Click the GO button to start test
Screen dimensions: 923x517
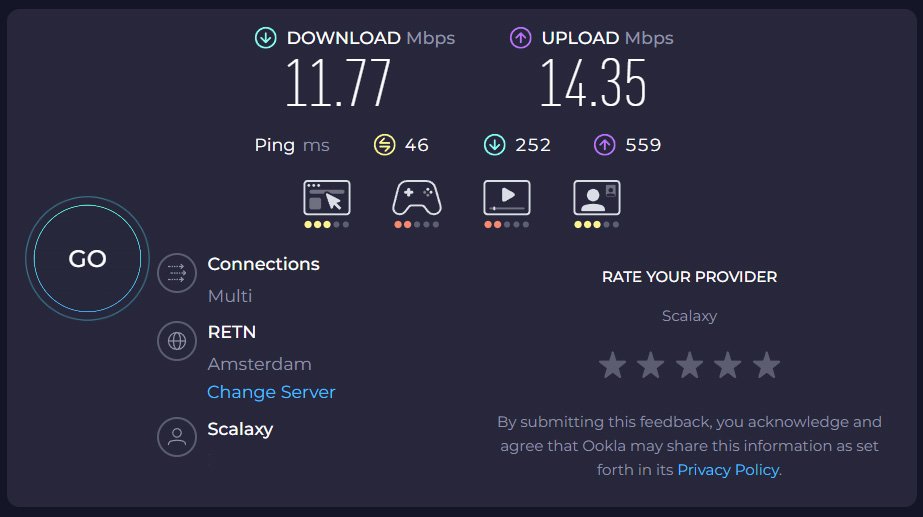click(87, 259)
